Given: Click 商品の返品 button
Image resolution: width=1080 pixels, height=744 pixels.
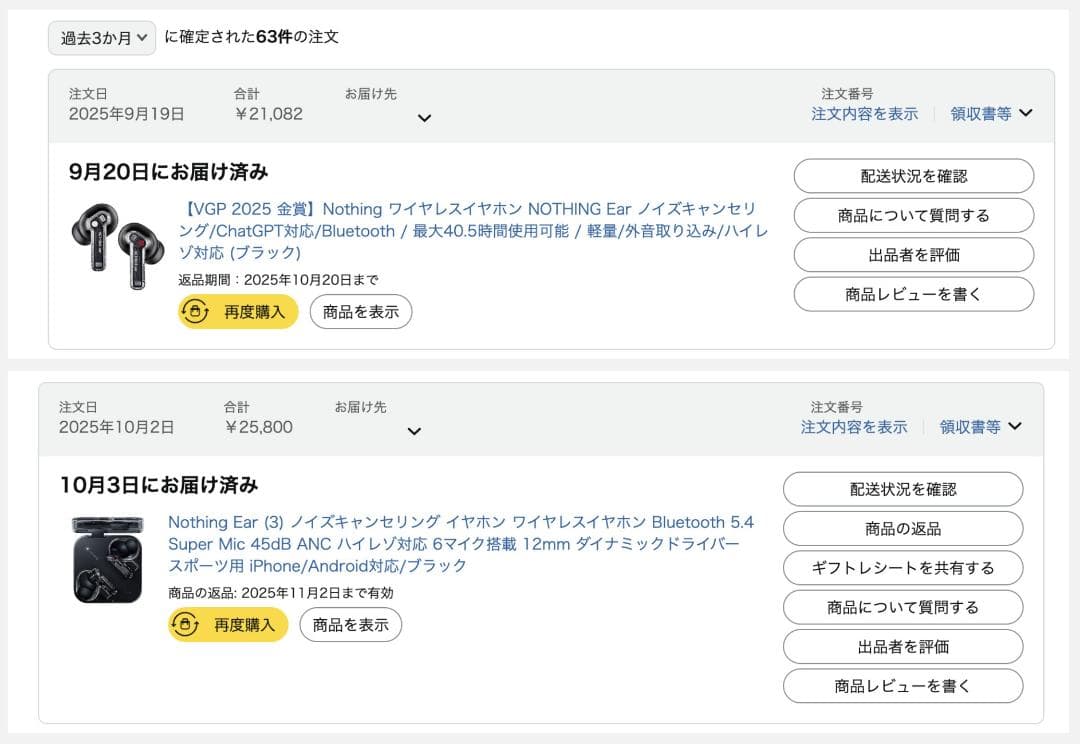Looking at the screenshot, I should point(902,529).
